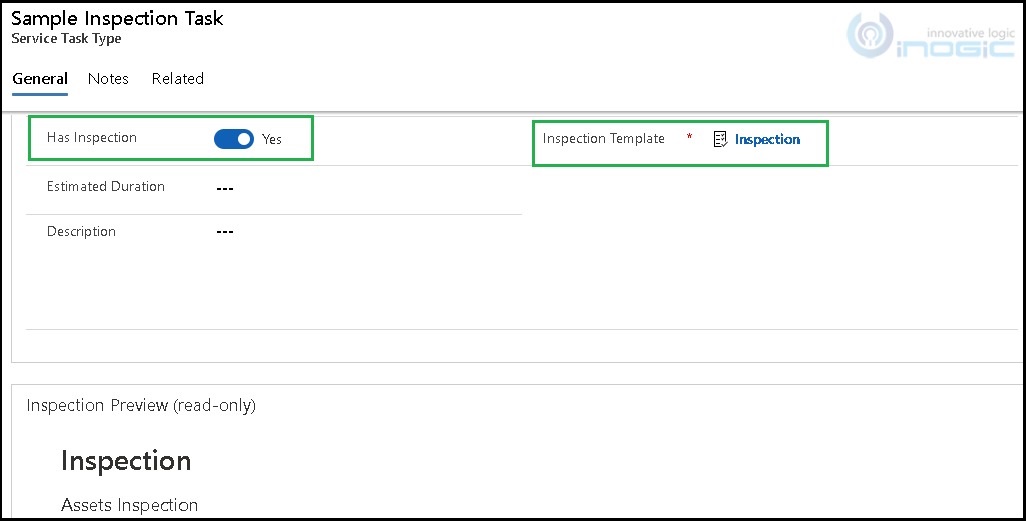
Task: Click the large Inspection preview title
Action: click(126, 460)
